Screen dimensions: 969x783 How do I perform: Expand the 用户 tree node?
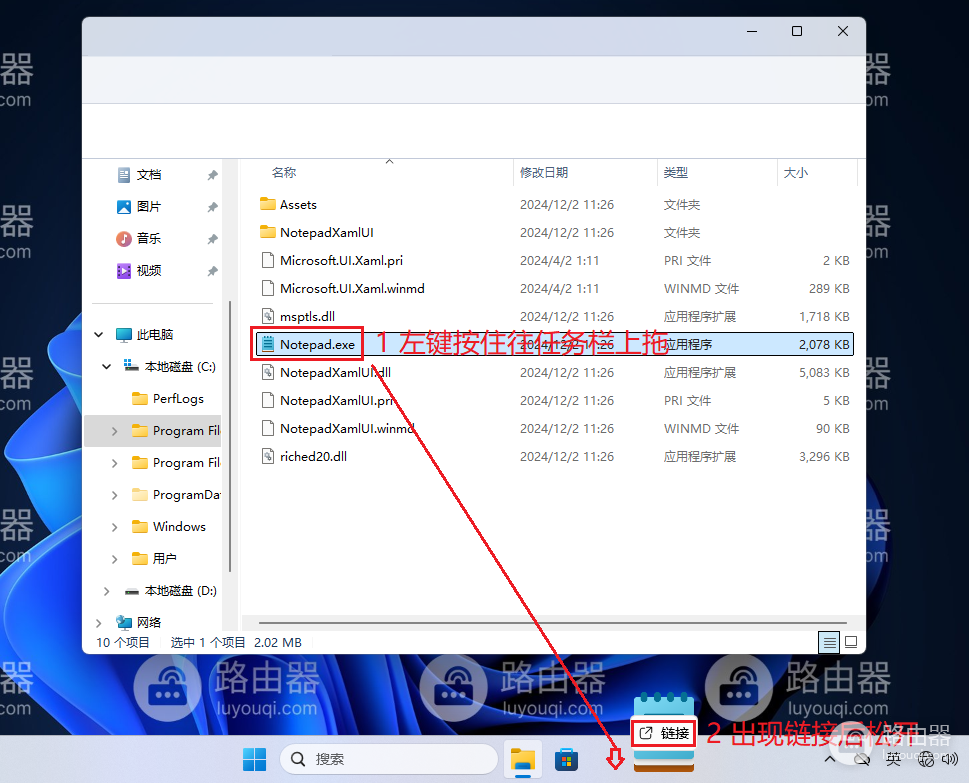114,559
